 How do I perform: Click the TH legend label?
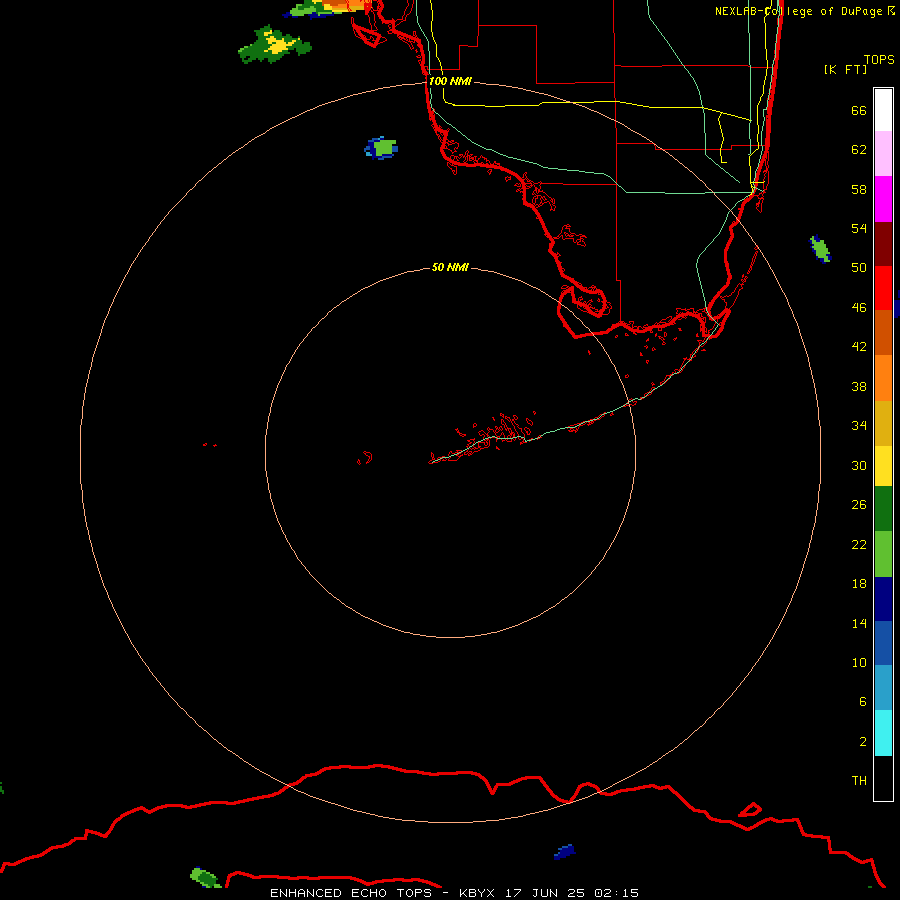(859, 781)
